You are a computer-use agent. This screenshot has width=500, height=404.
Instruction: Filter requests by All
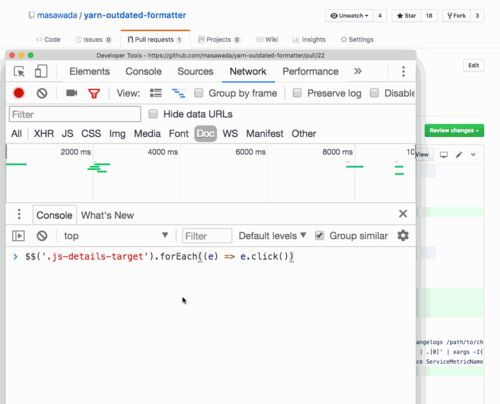[16, 134]
